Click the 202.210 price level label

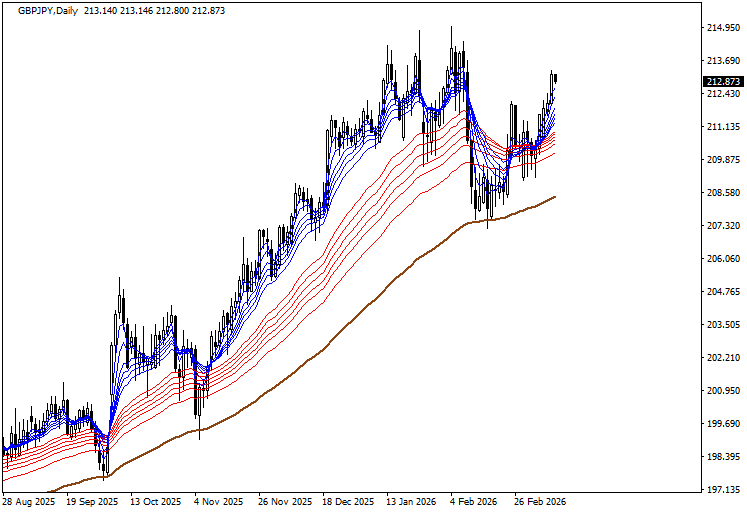click(x=722, y=358)
